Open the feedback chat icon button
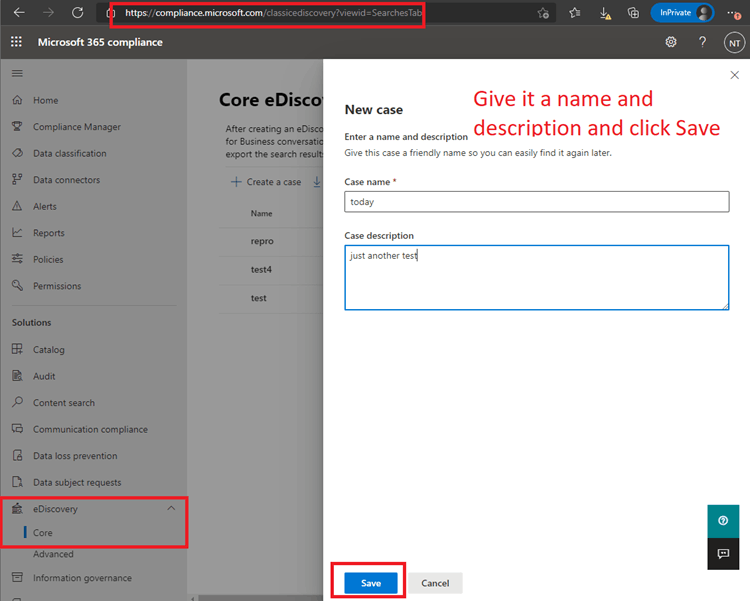Image resolution: width=750 pixels, height=601 pixels. click(723, 554)
